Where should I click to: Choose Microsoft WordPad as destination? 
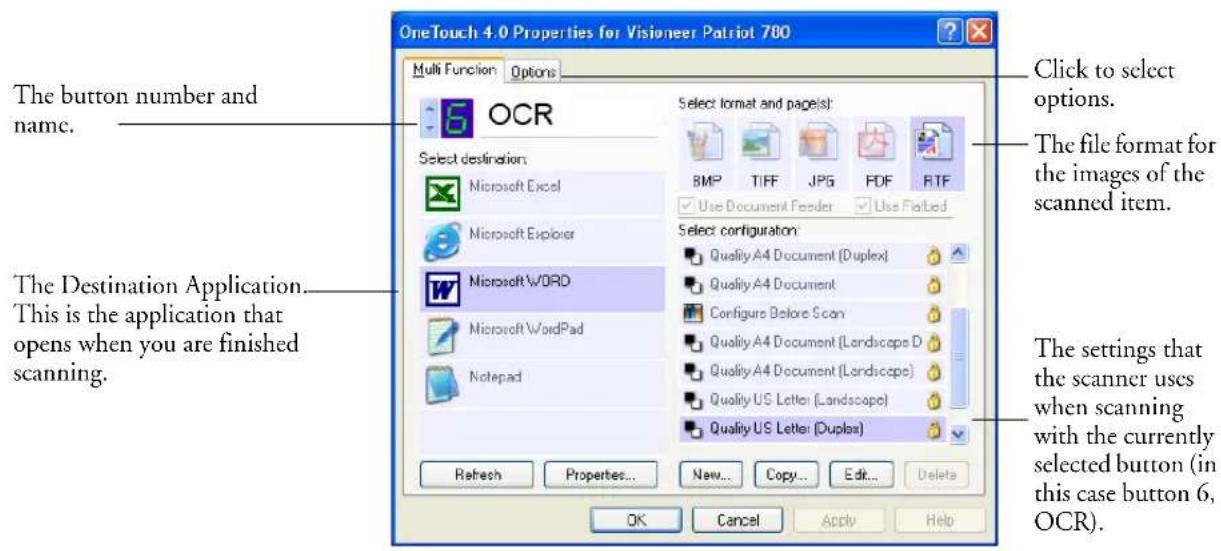(x=540, y=334)
